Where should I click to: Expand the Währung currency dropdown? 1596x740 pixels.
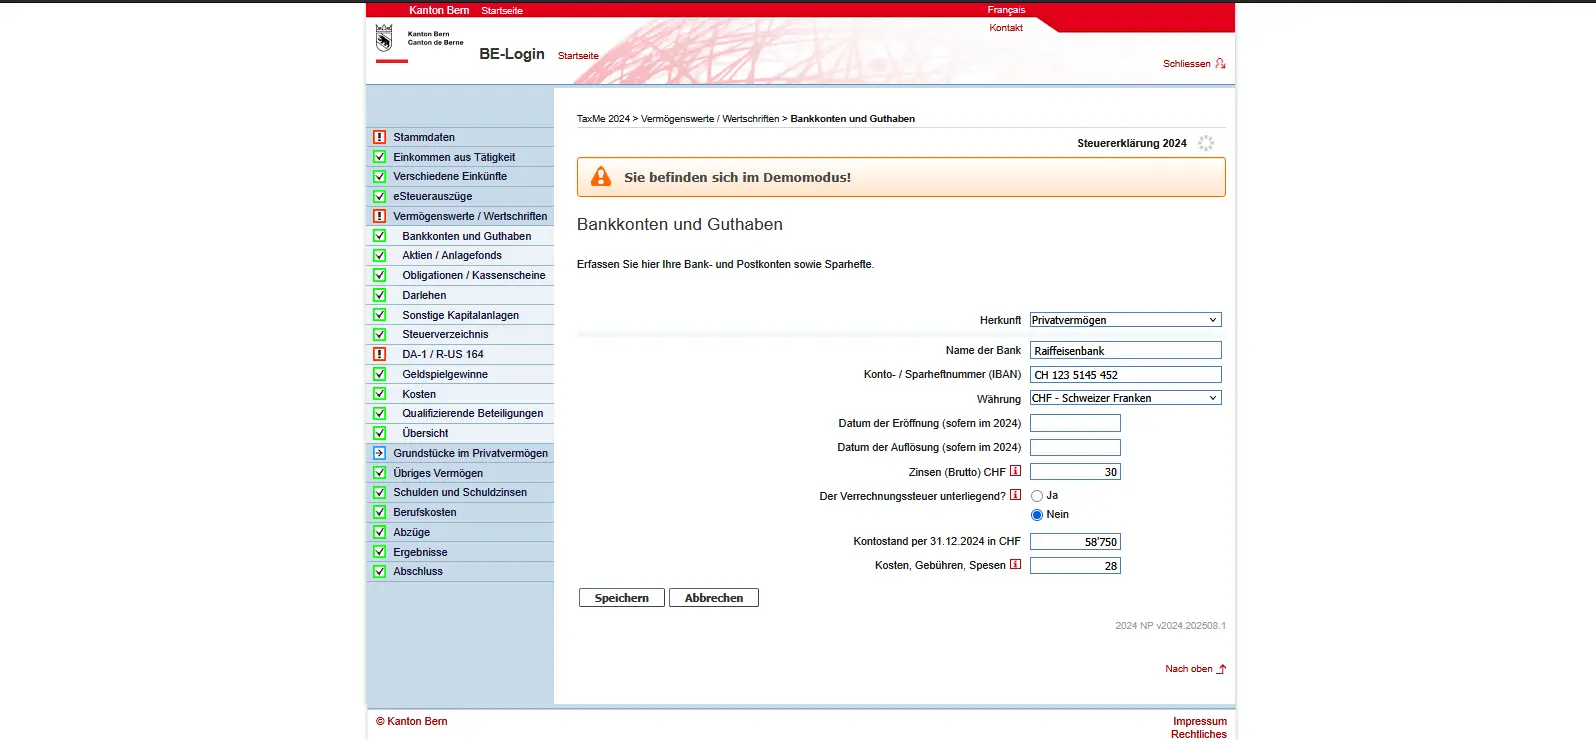[1125, 398]
